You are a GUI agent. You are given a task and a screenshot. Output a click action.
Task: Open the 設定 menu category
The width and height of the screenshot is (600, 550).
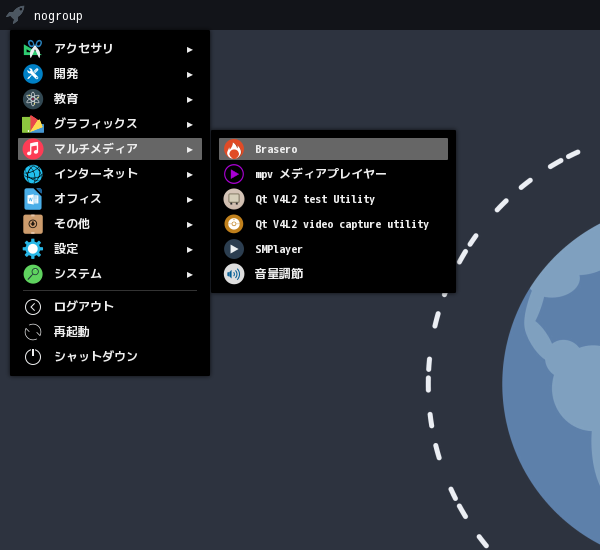[x=110, y=249]
